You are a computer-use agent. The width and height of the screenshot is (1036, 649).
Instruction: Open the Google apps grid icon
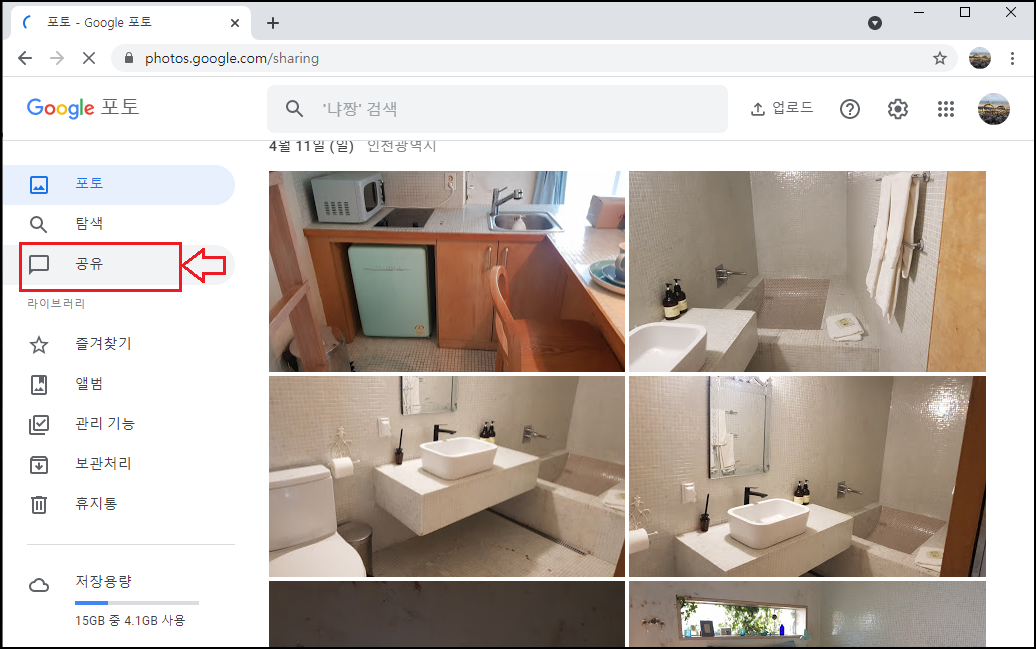(x=946, y=109)
